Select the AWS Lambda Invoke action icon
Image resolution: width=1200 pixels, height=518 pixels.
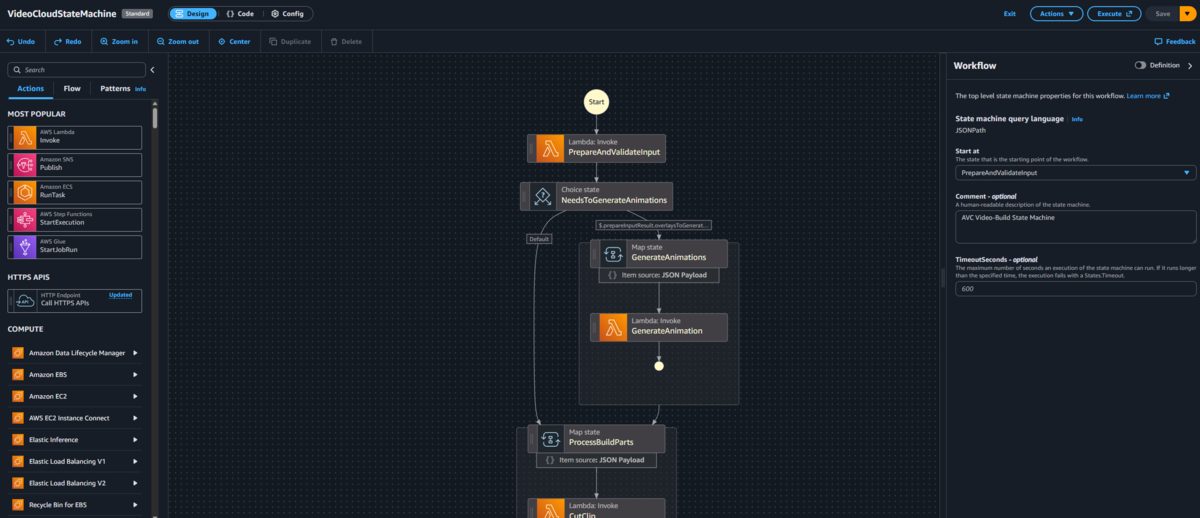(24, 136)
